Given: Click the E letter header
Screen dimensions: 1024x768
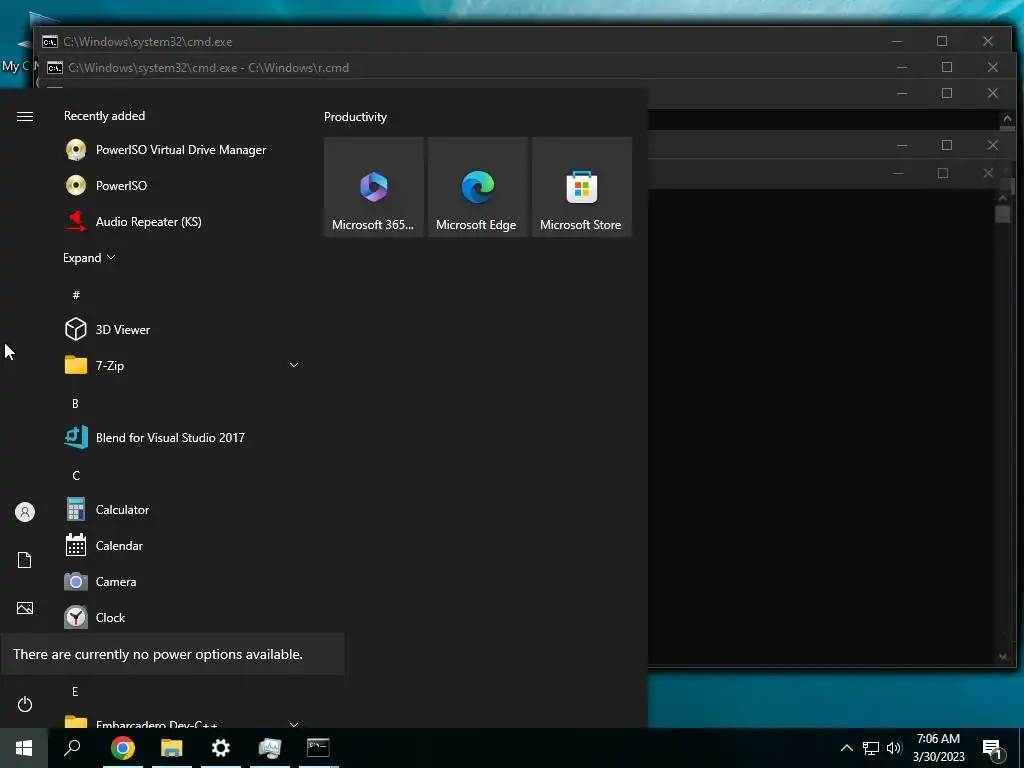Looking at the screenshot, I should (x=75, y=692).
